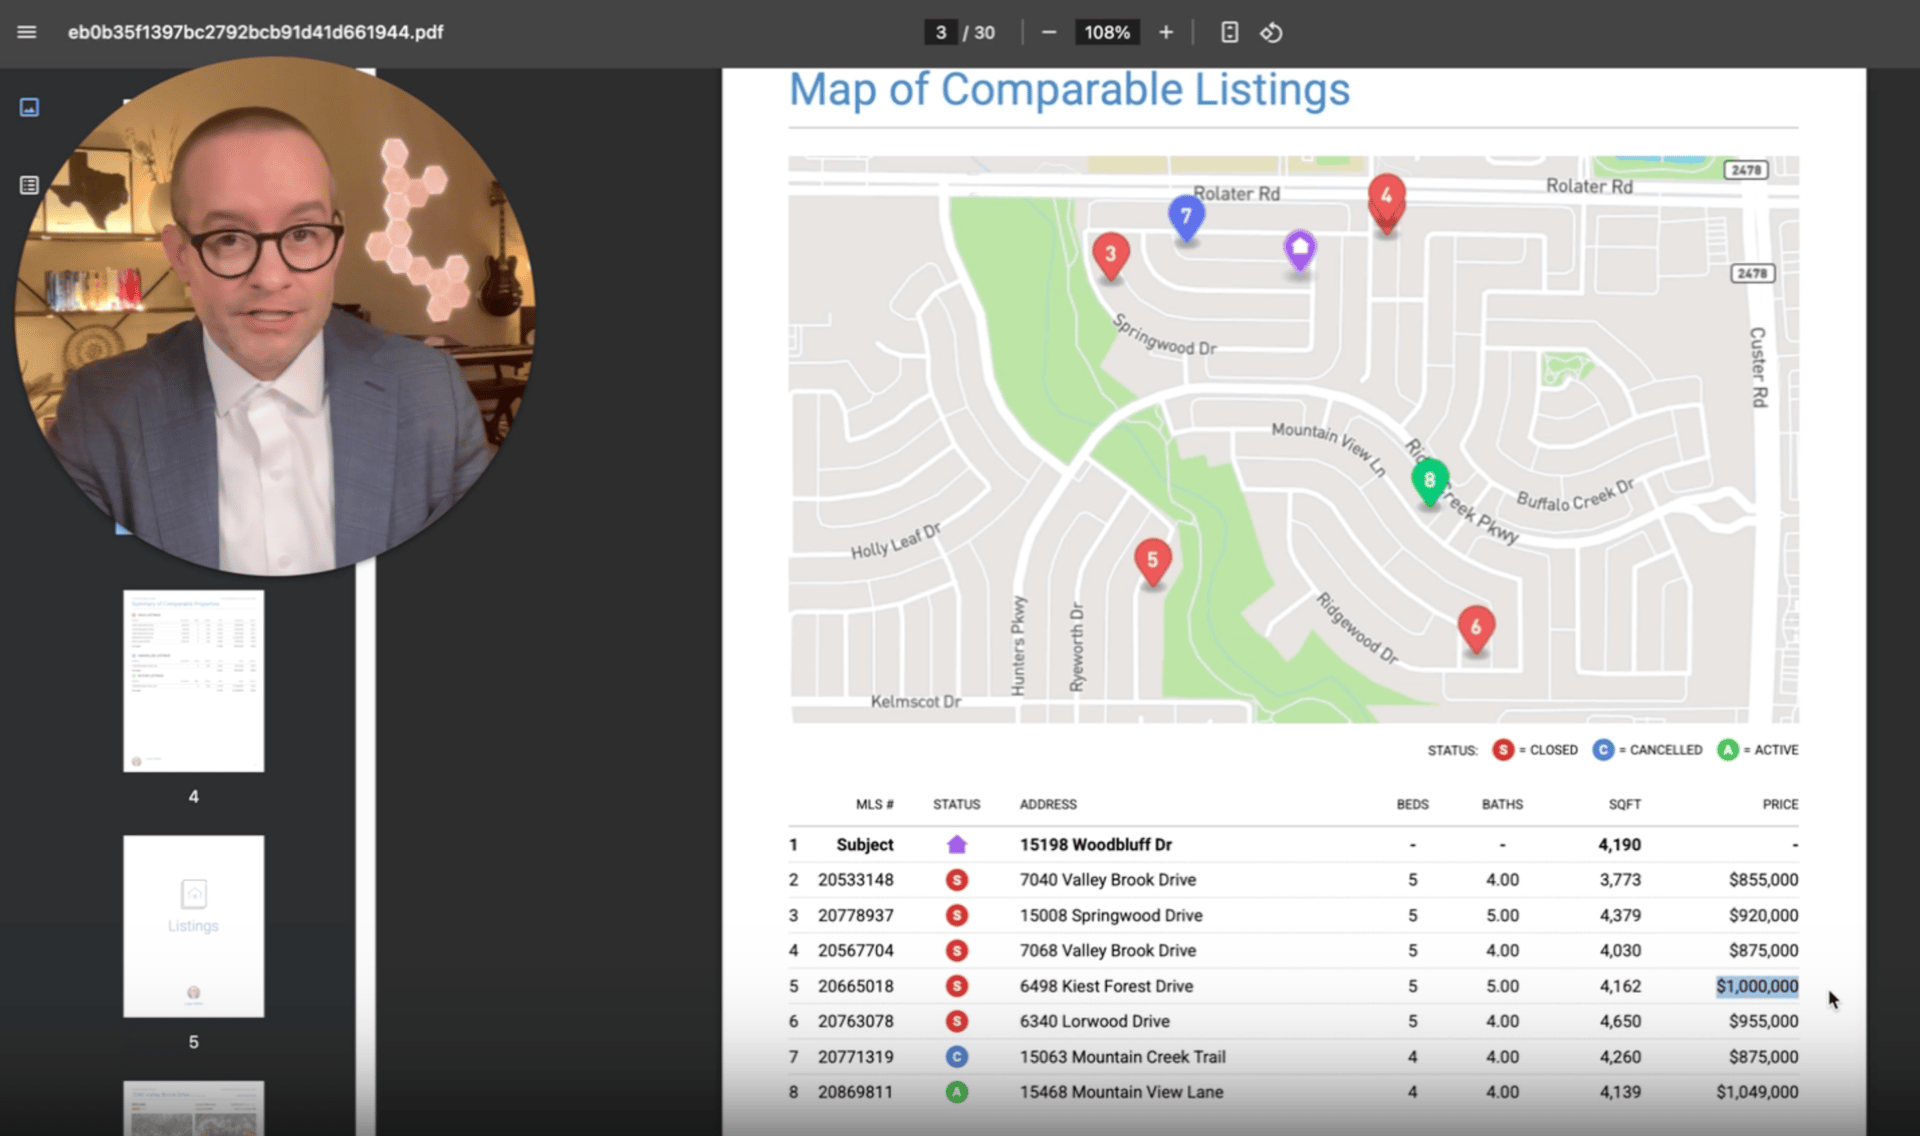Click the 15198 Woodbluff Dr subject address

1095,845
